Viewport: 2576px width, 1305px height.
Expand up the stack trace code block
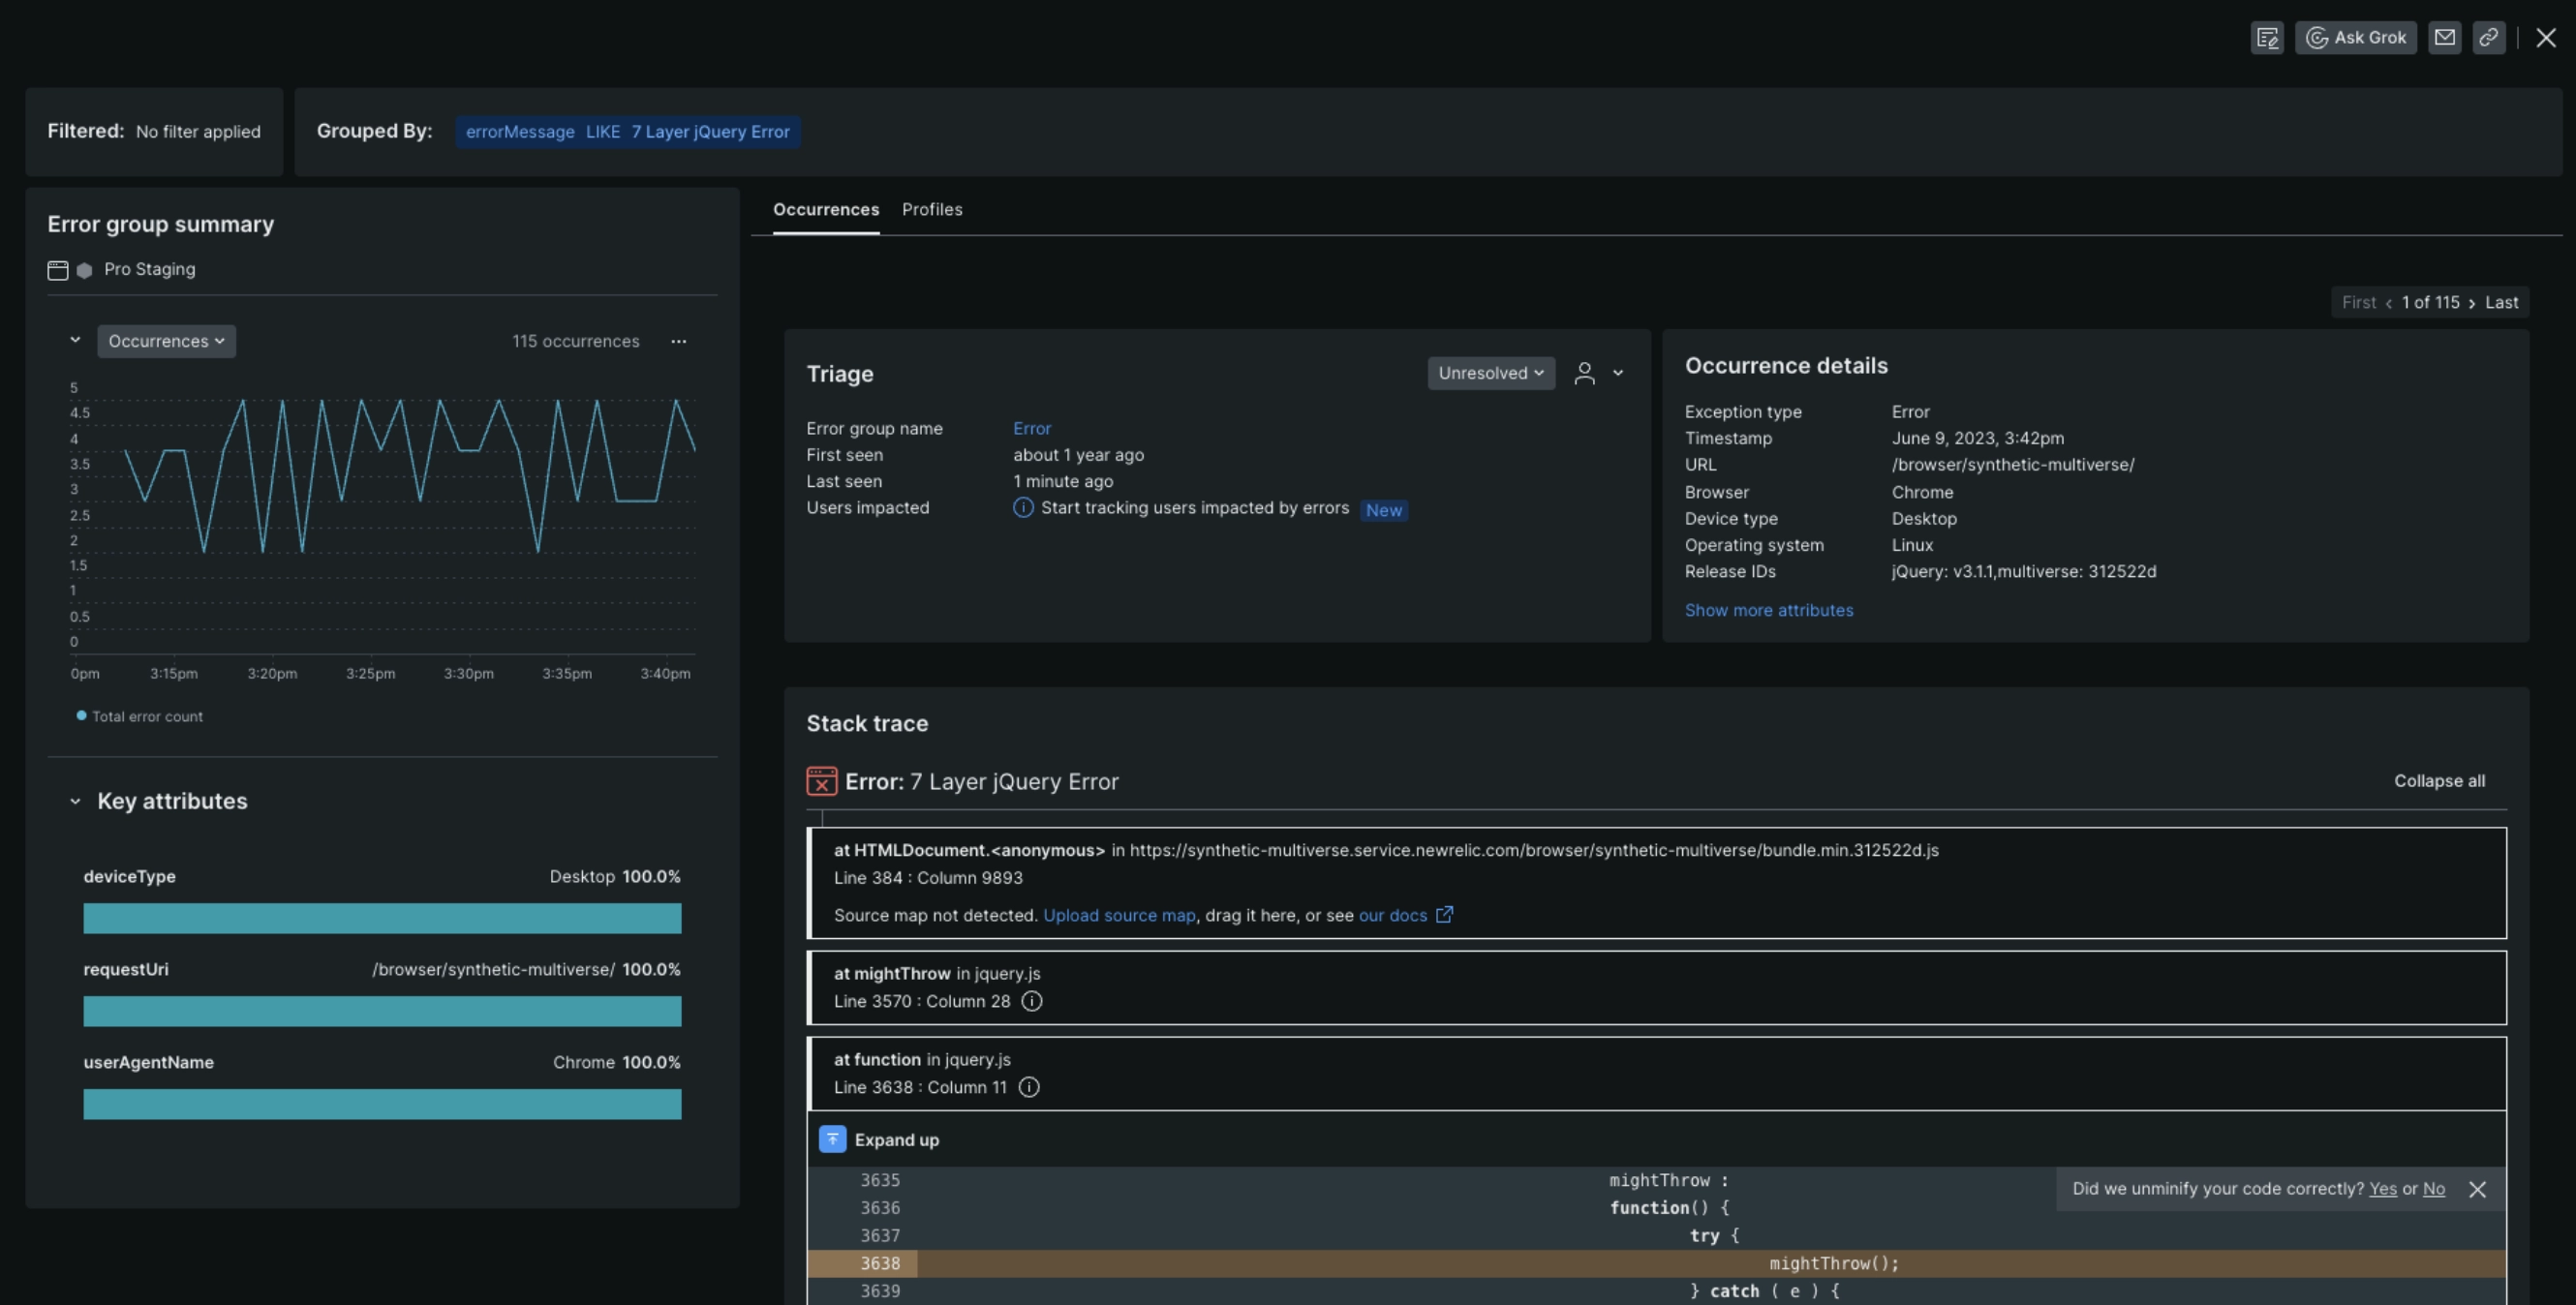897,1138
